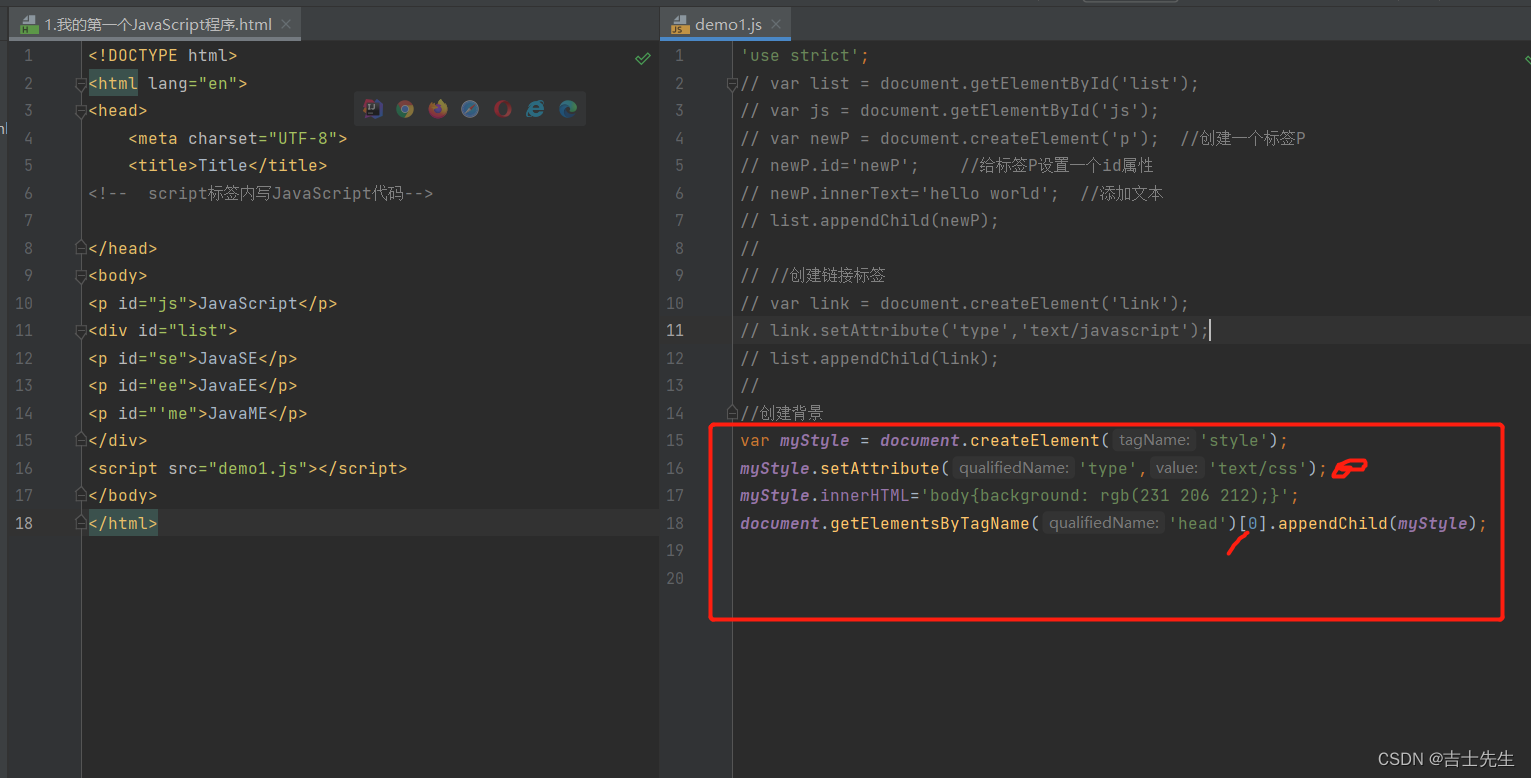Click the createElement('link') comment line

coord(964,304)
